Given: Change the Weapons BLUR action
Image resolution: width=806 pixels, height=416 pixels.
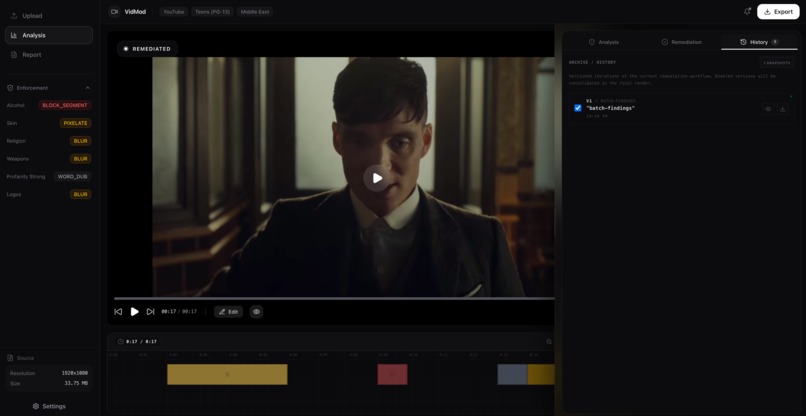Looking at the screenshot, I should pyautogui.click(x=81, y=159).
